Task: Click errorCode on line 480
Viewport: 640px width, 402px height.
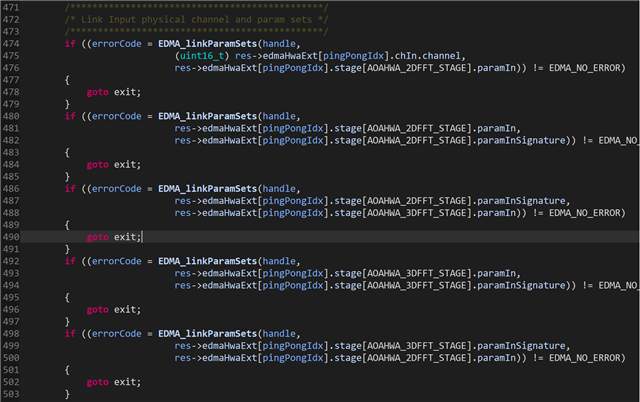Action: coord(116,116)
